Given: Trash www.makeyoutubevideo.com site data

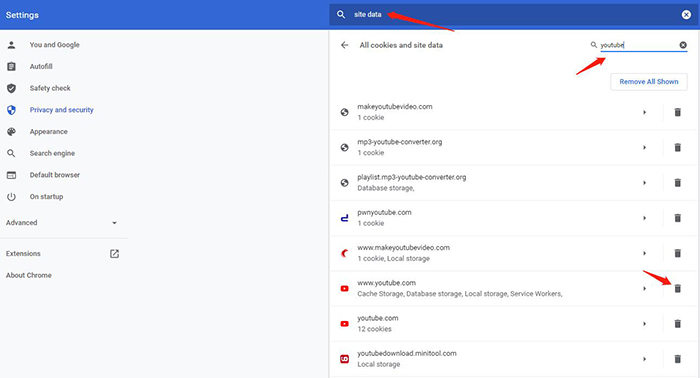Looking at the screenshot, I should (x=677, y=253).
